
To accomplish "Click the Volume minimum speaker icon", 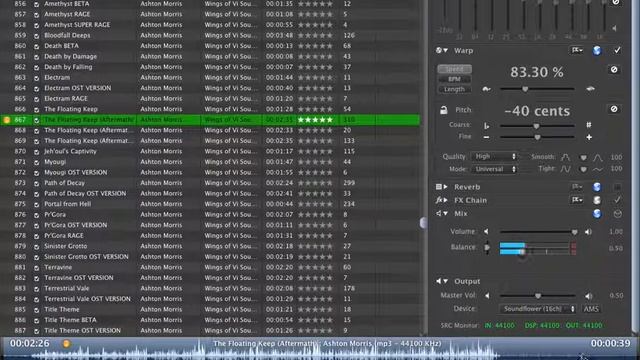I will pyautogui.click(x=487, y=231).
